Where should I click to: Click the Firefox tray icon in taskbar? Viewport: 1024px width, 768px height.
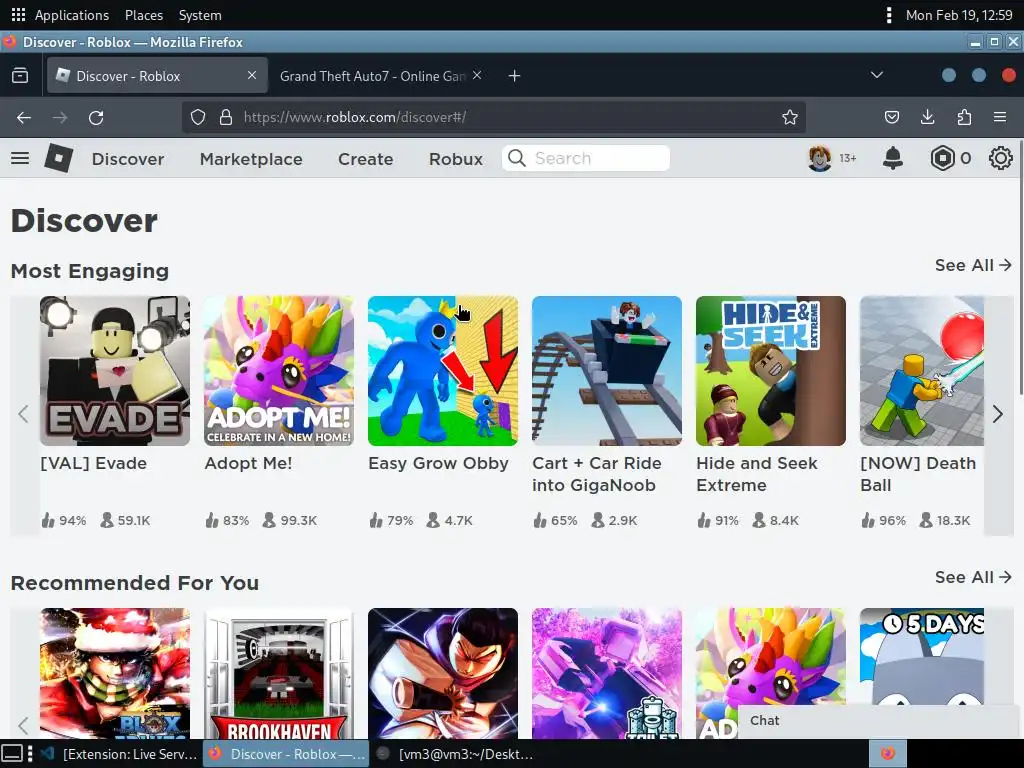pos(888,754)
